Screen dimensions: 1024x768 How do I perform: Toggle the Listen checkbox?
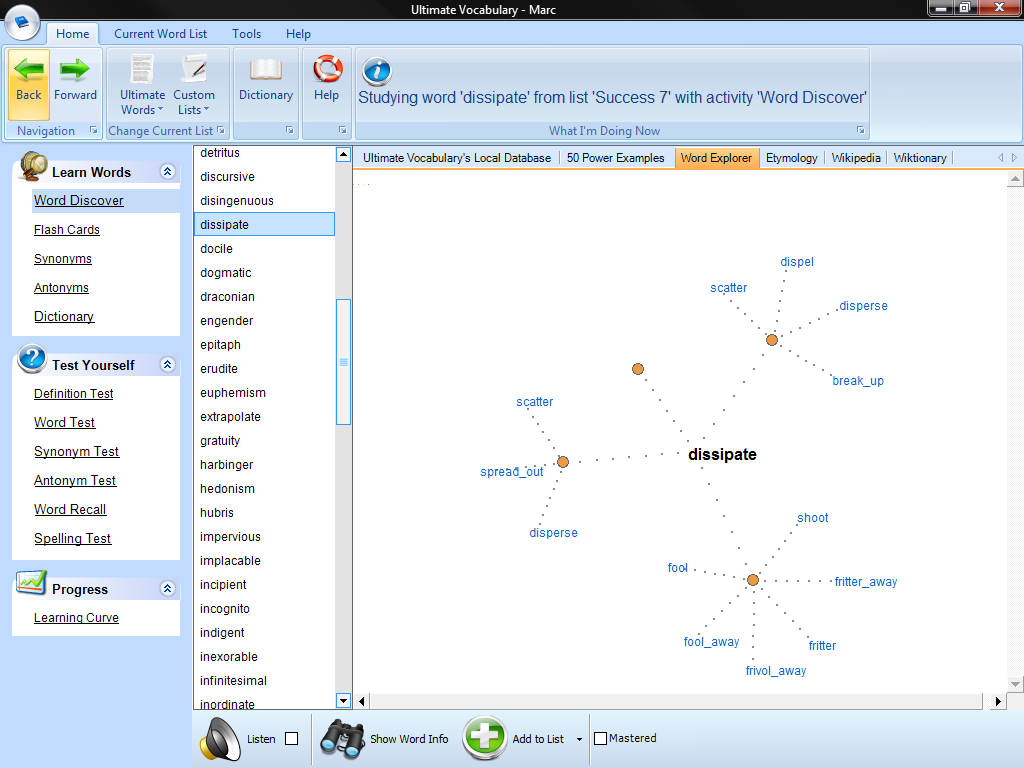(x=292, y=739)
